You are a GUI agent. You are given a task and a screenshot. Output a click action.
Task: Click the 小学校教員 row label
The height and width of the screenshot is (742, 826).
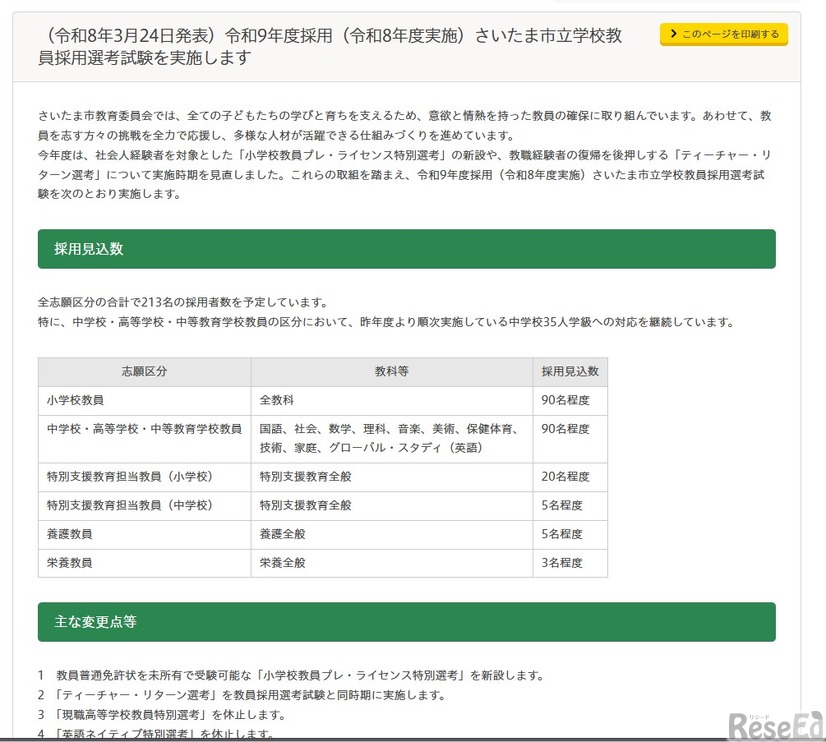(x=78, y=400)
